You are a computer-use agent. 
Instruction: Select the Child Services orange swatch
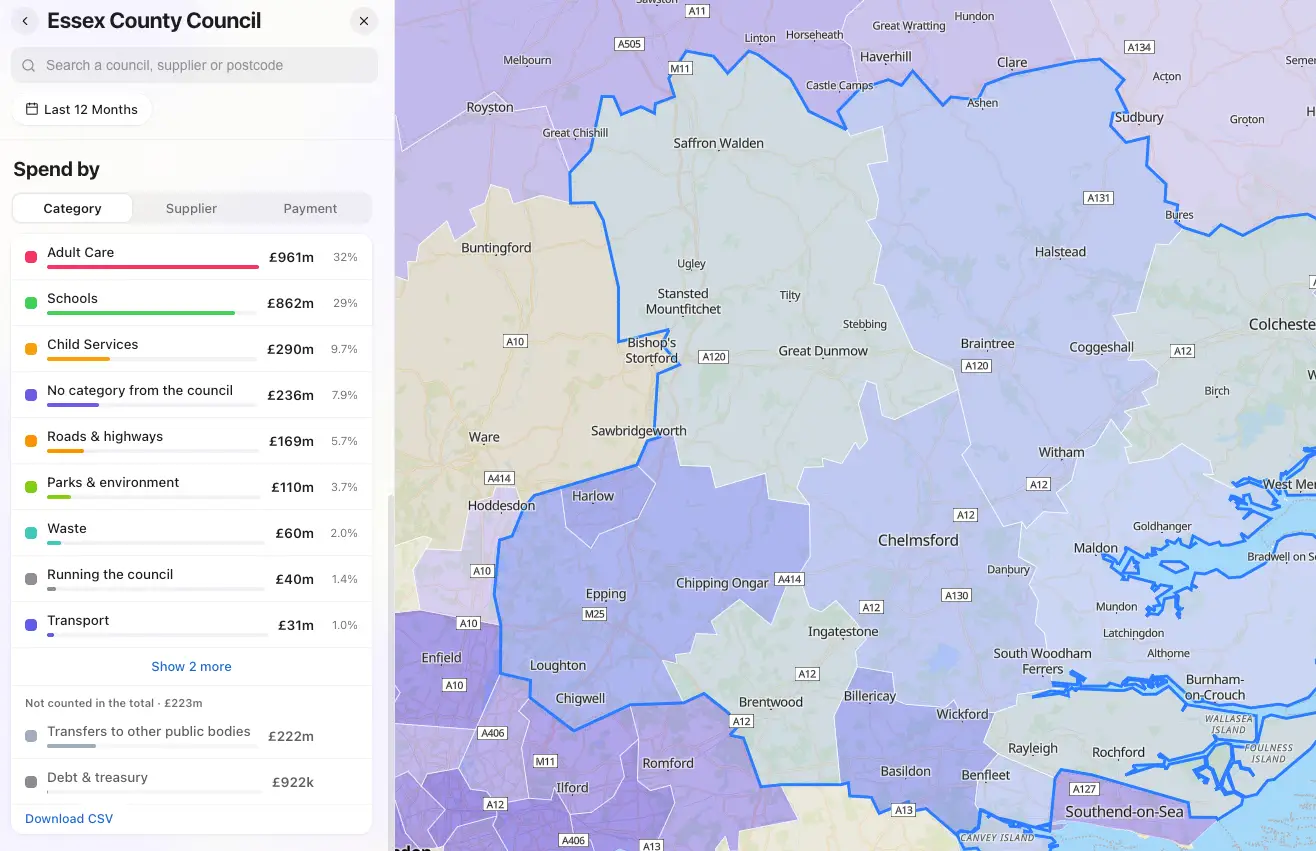31,349
